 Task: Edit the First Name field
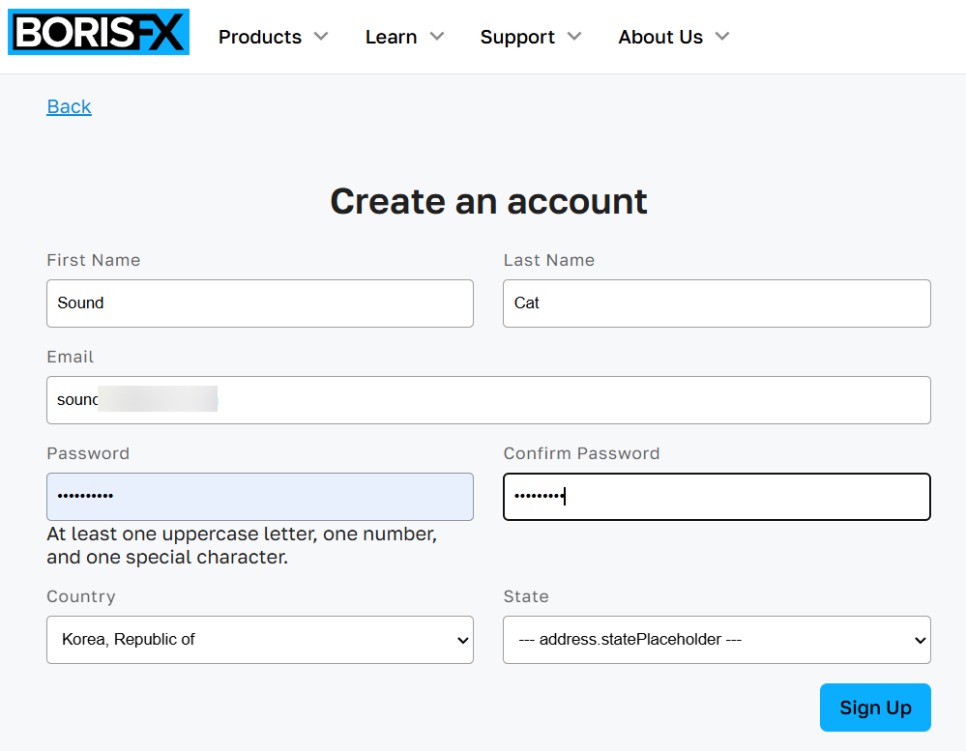pyautogui.click(x=260, y=303)
